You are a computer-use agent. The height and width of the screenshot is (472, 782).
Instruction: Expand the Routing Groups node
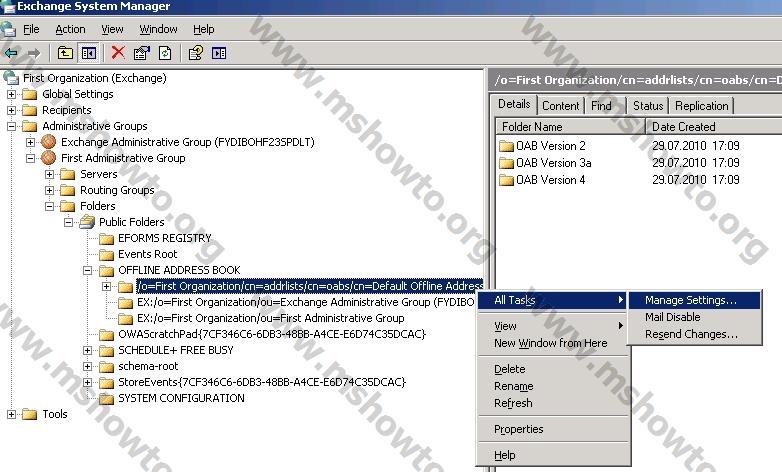49,190
